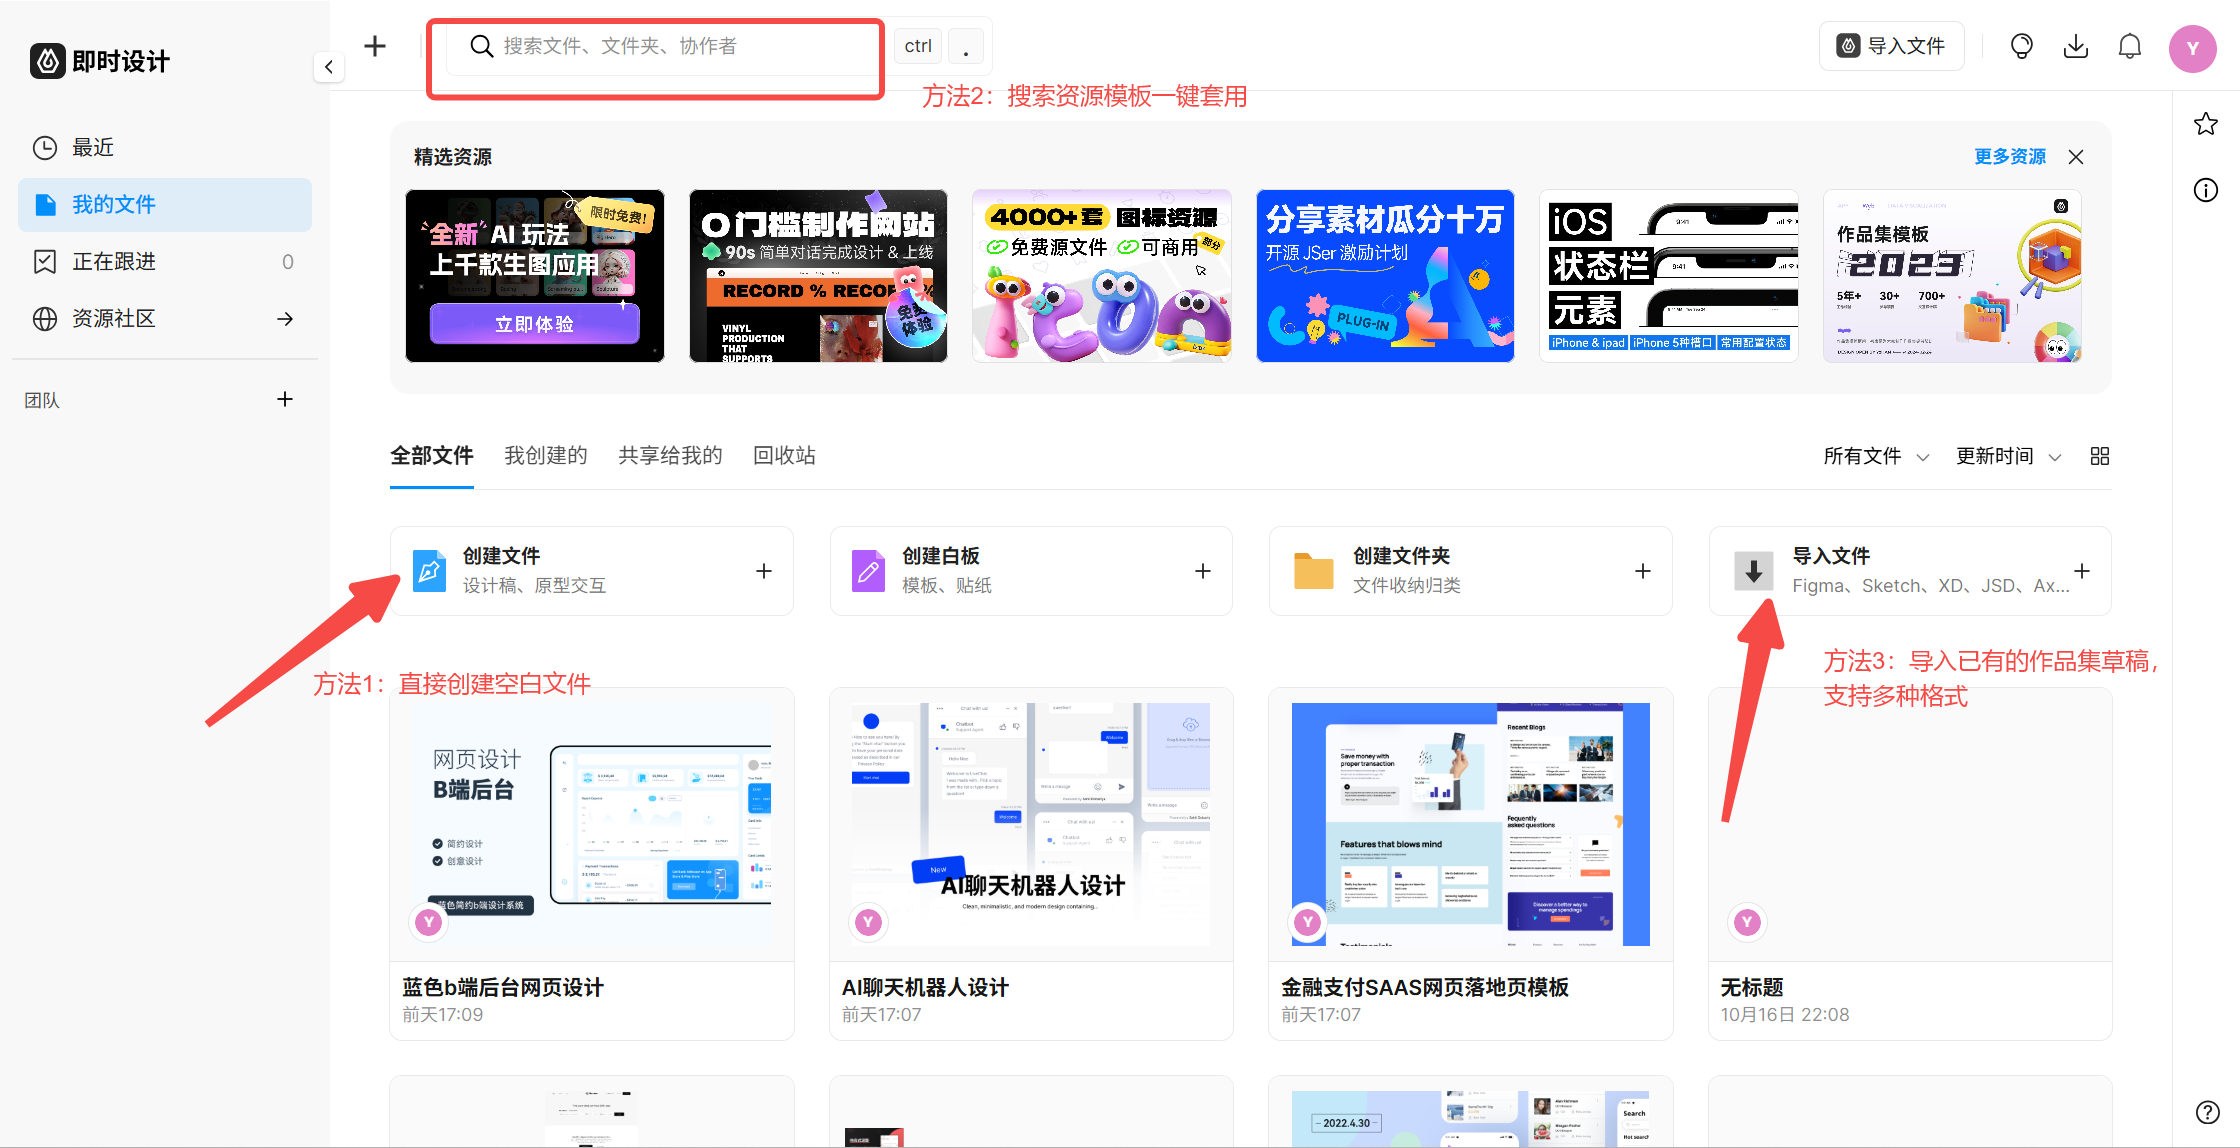
Task: Click the notification bell icon
Action: click(2129, 45)
